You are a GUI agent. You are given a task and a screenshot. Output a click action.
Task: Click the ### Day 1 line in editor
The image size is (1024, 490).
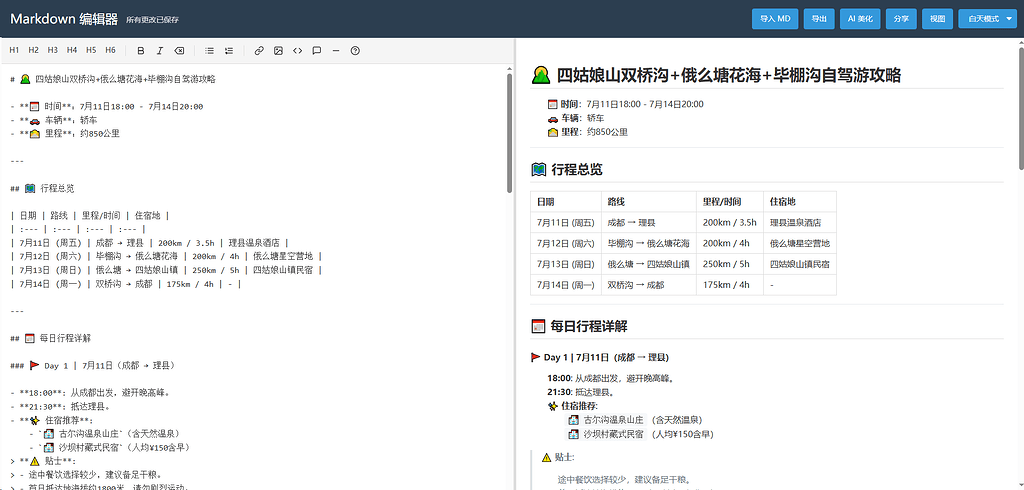(93, 365)
